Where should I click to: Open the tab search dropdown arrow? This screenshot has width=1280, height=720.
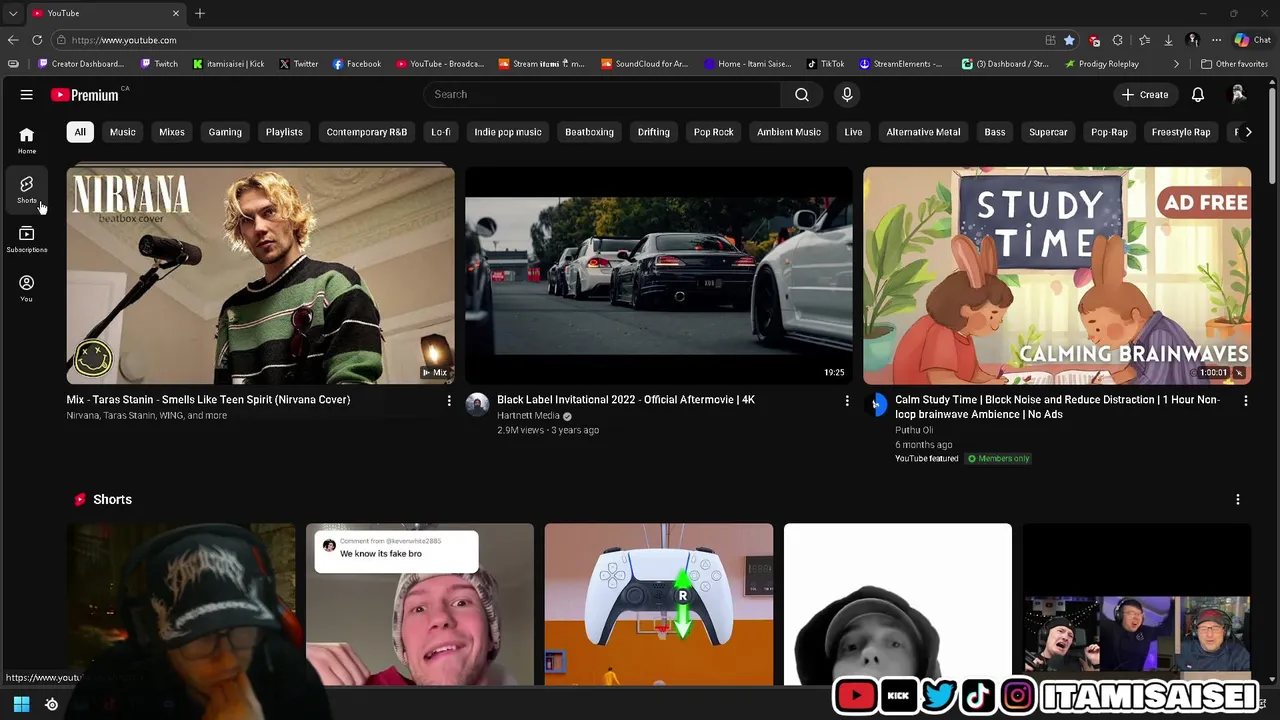pos(12,13)
